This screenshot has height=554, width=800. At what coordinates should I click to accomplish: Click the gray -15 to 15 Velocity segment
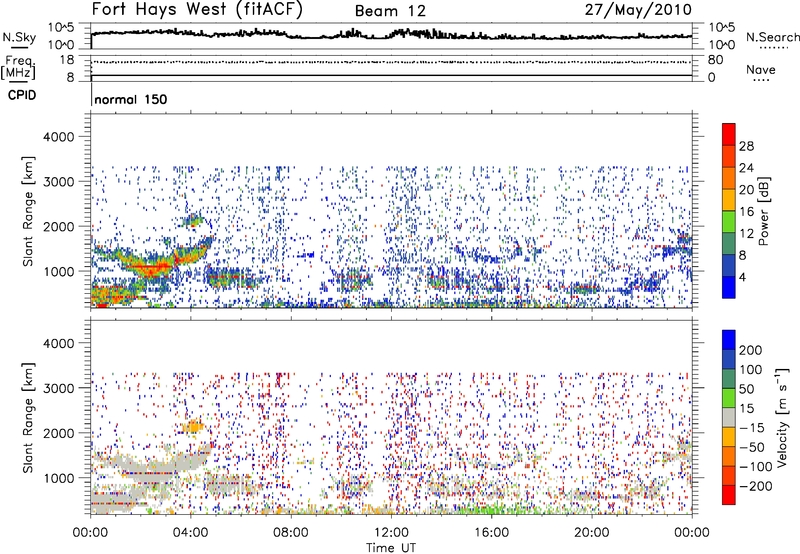pos(729,417)
